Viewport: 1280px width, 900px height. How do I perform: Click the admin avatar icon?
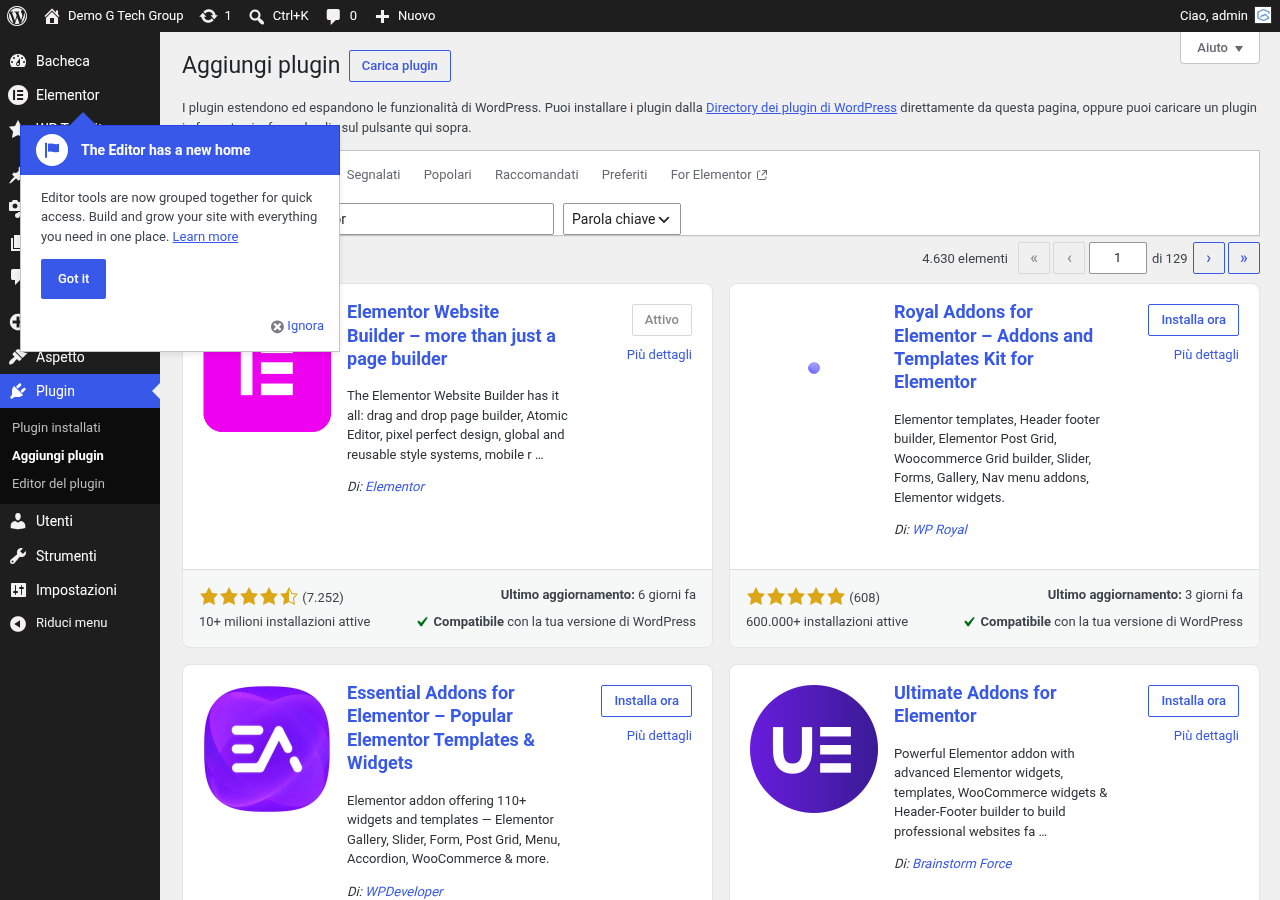pyautogui.click(x=1263, y=16)
